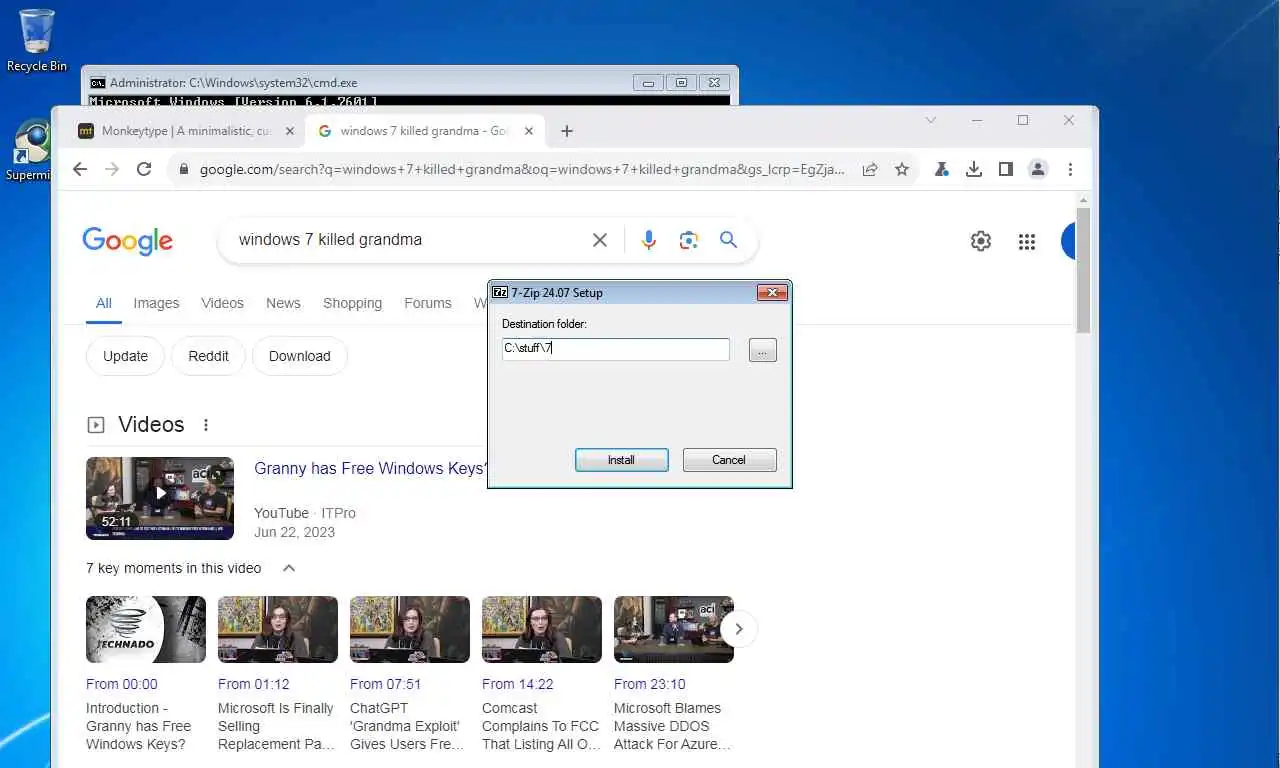Play the 52:11 ITPro video thumbnail
Image resolution: width=1280 pixels, height=768 pixels.
click(160, 498)
